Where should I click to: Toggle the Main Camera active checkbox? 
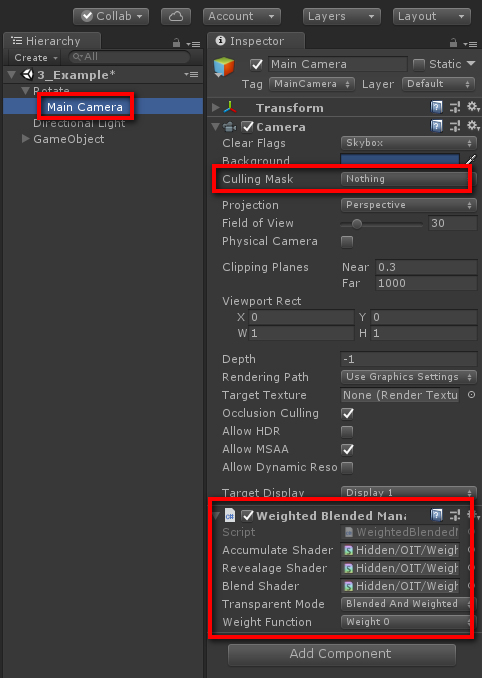click(256, 64)
